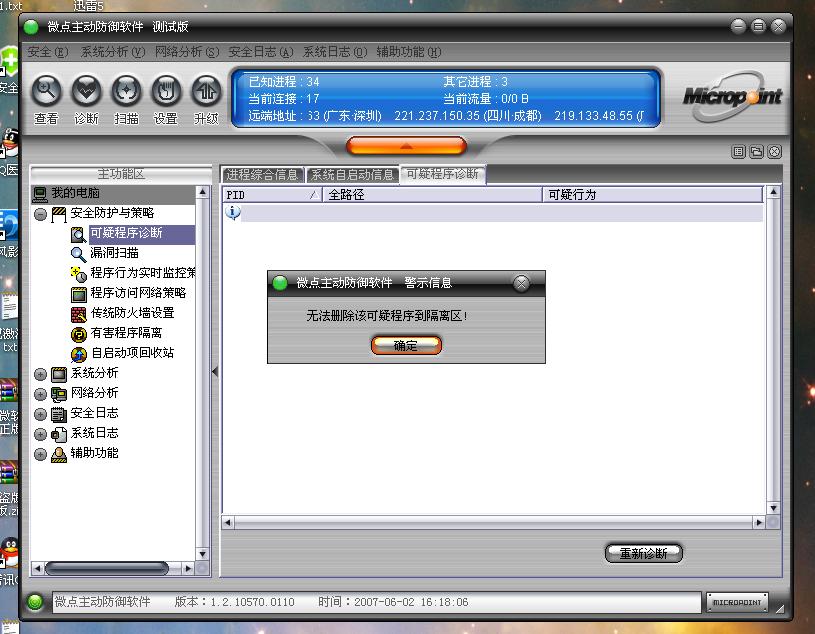Image resolution: width=815 pixels, height=634 pixels.
Task: Collapse the 安全防护与策略 tree node
Action: tap(41, 214)
